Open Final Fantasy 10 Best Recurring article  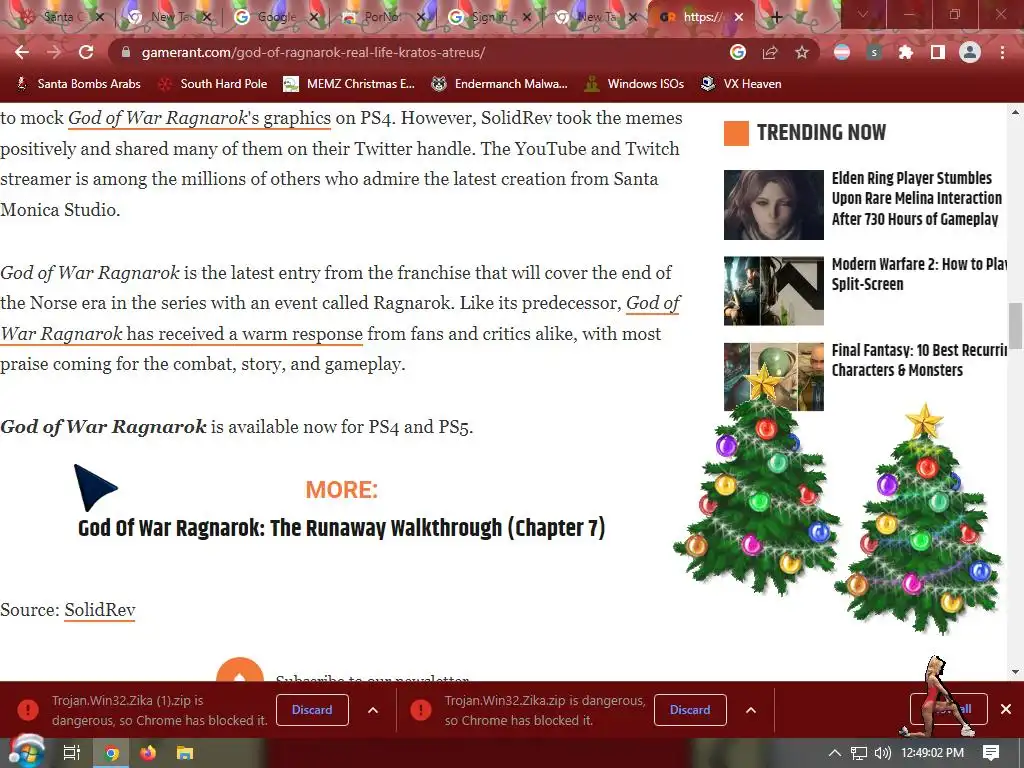pos(919,360)
